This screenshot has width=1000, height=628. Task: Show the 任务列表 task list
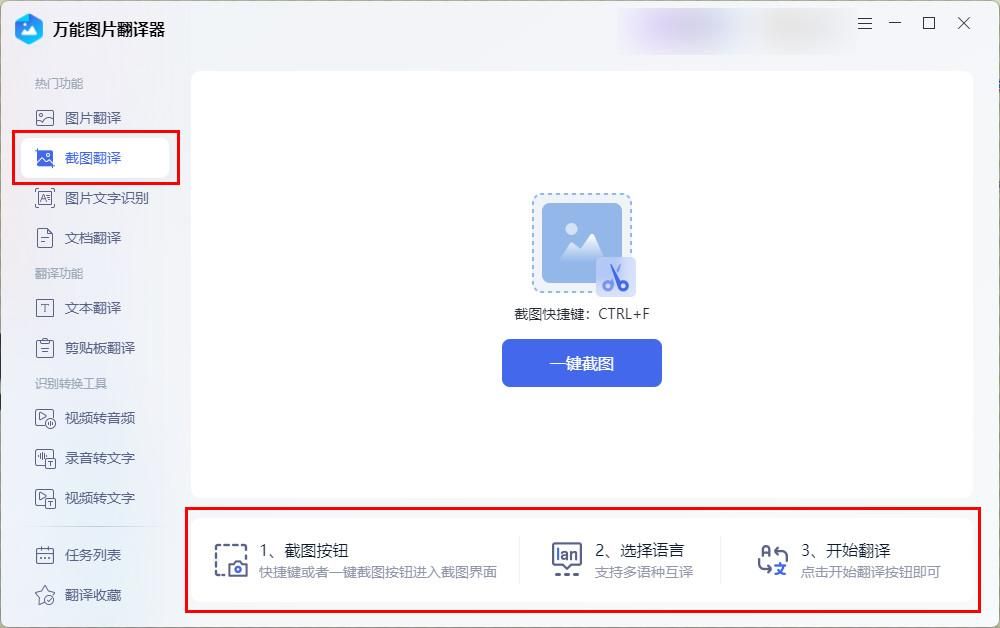(x=95, y=555)
